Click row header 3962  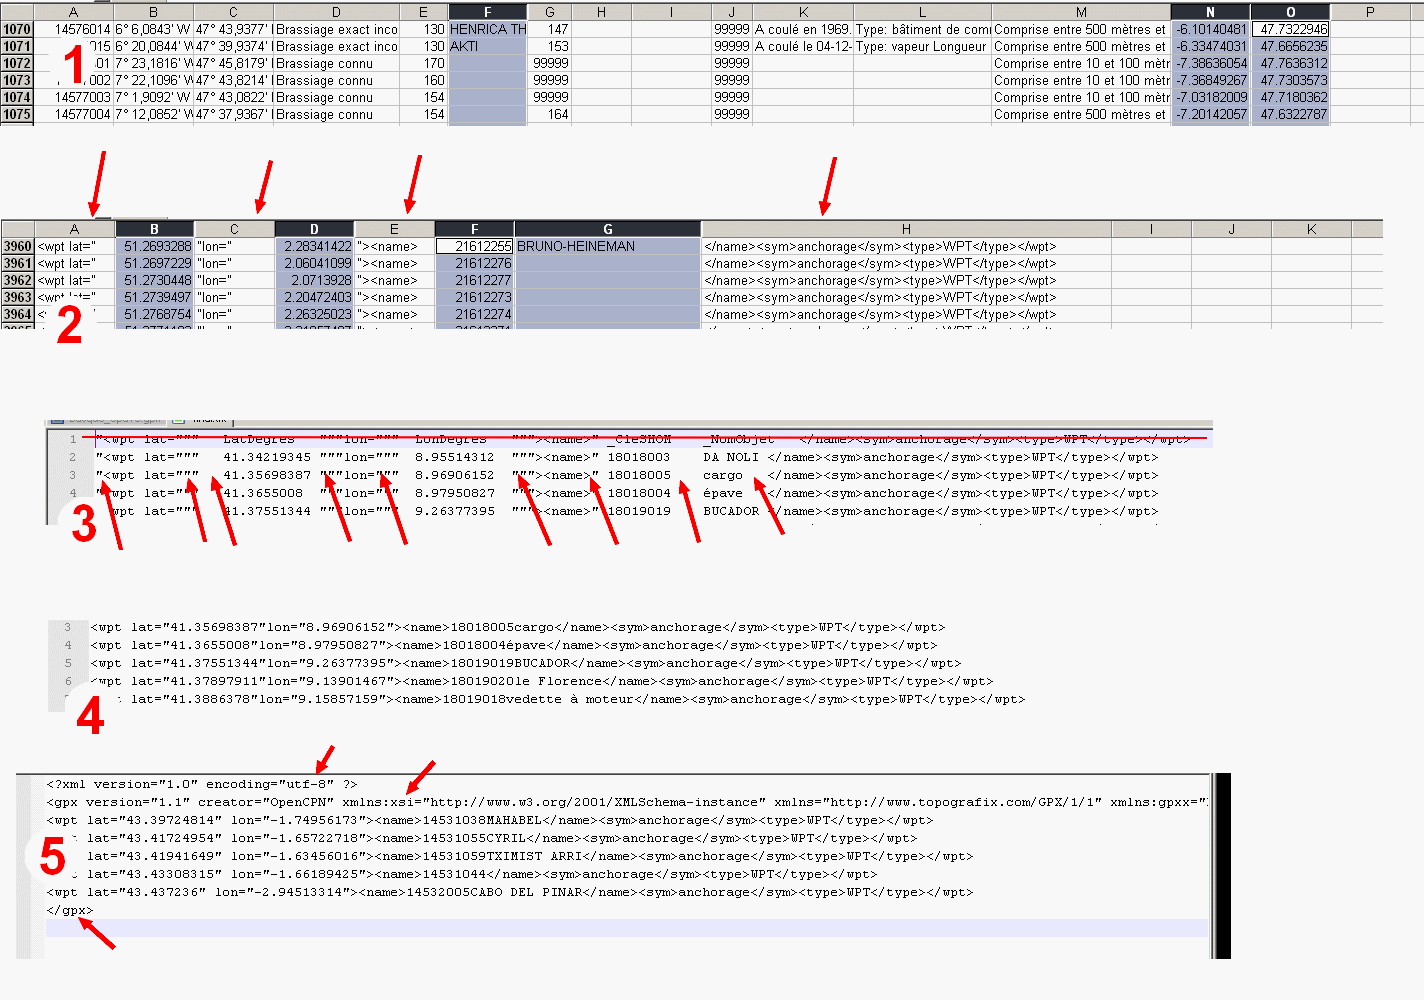point(18,281)
